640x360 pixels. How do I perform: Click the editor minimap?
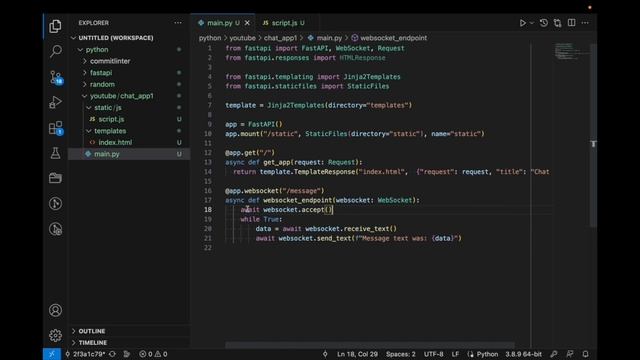571,51
